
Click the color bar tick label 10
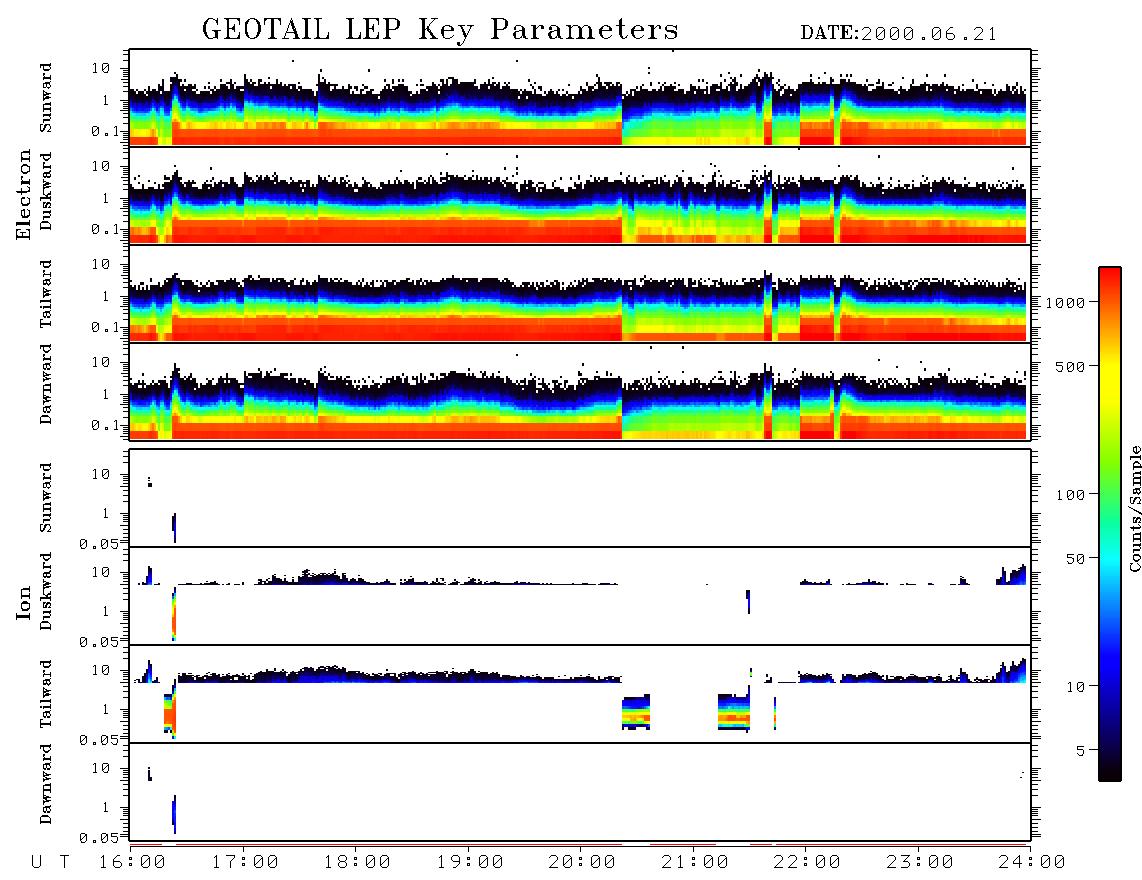tap(1075, 686)
